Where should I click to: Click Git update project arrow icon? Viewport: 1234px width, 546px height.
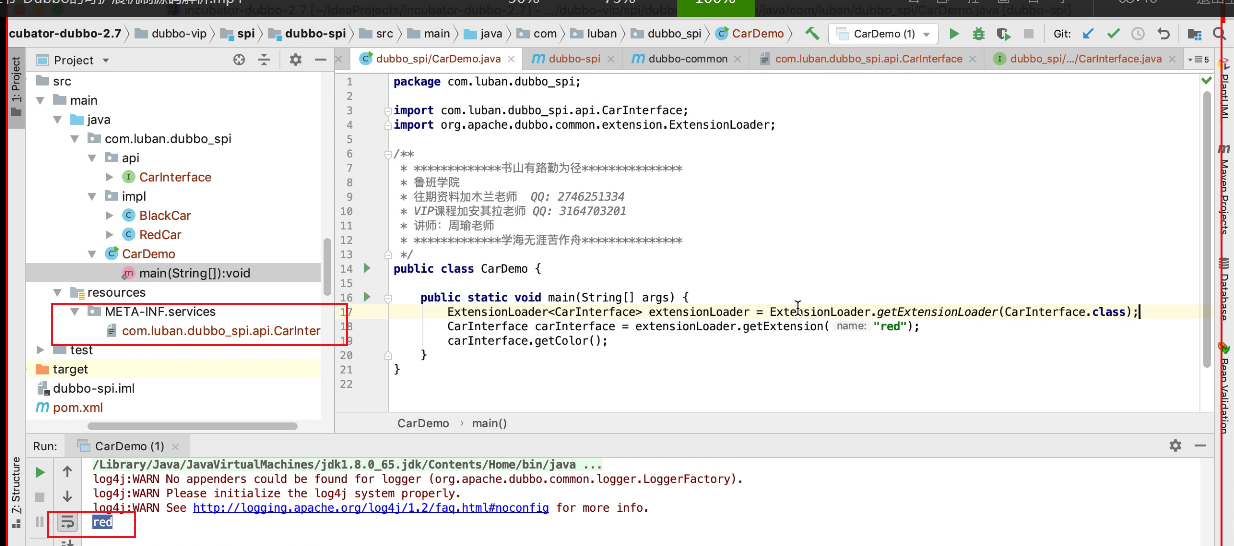1089,34
